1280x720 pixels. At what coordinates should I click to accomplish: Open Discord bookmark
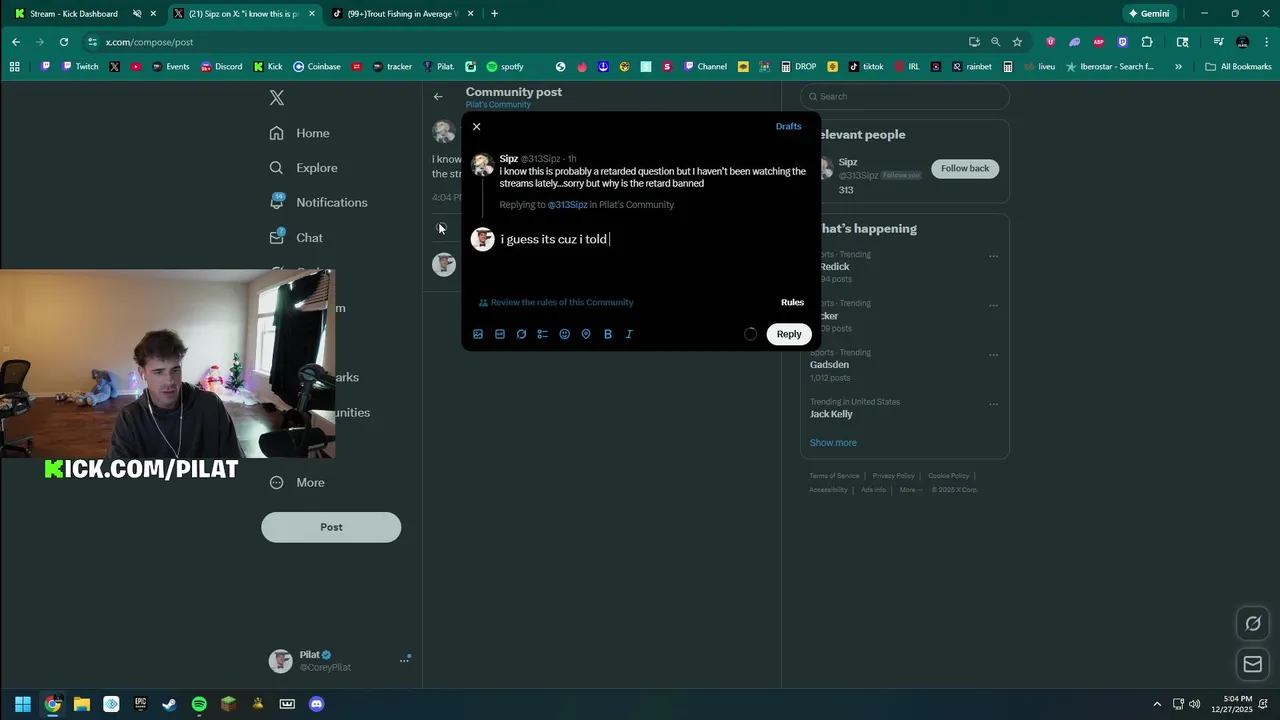[x=220, y=67]
